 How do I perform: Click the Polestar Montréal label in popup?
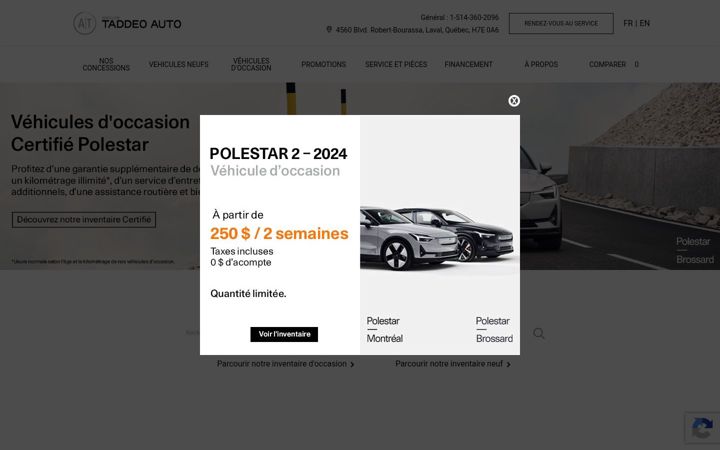tap(385, 330)
